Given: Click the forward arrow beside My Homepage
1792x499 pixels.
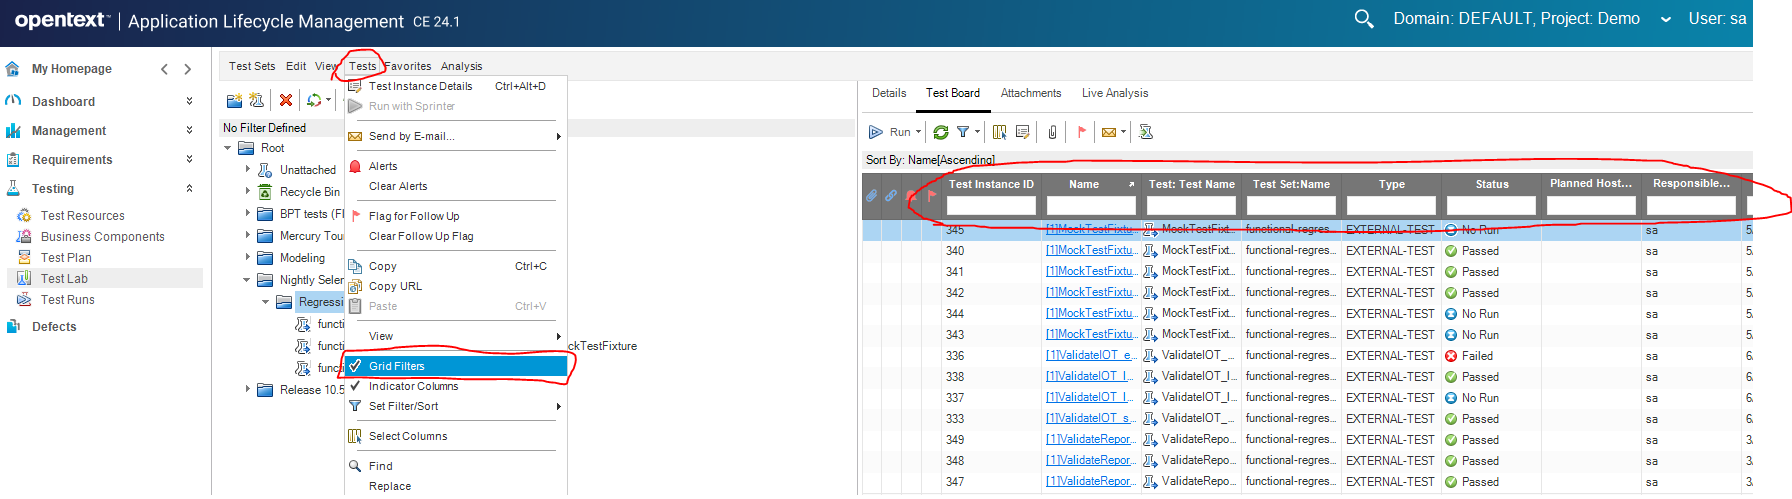Looking at the screenshot, I should coord(187,69).
